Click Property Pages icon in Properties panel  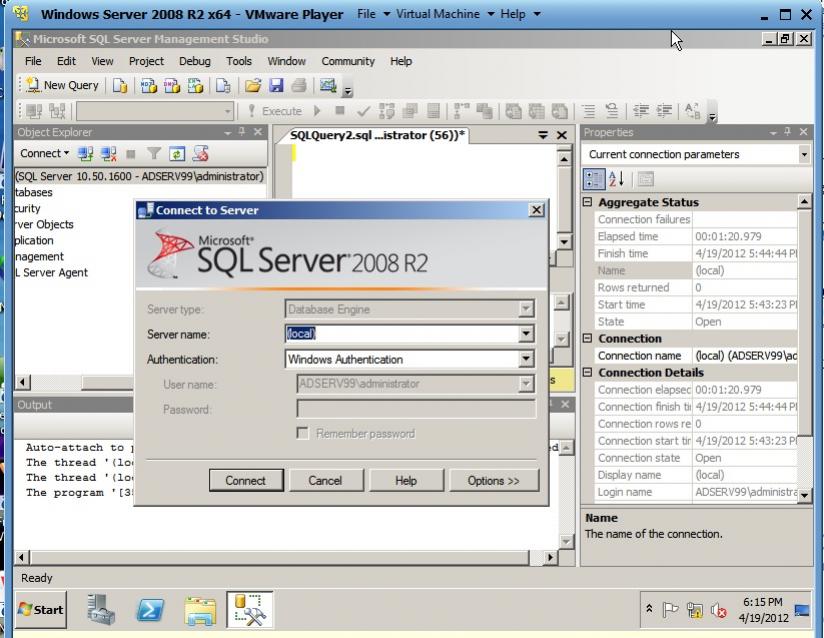point(645,179)
